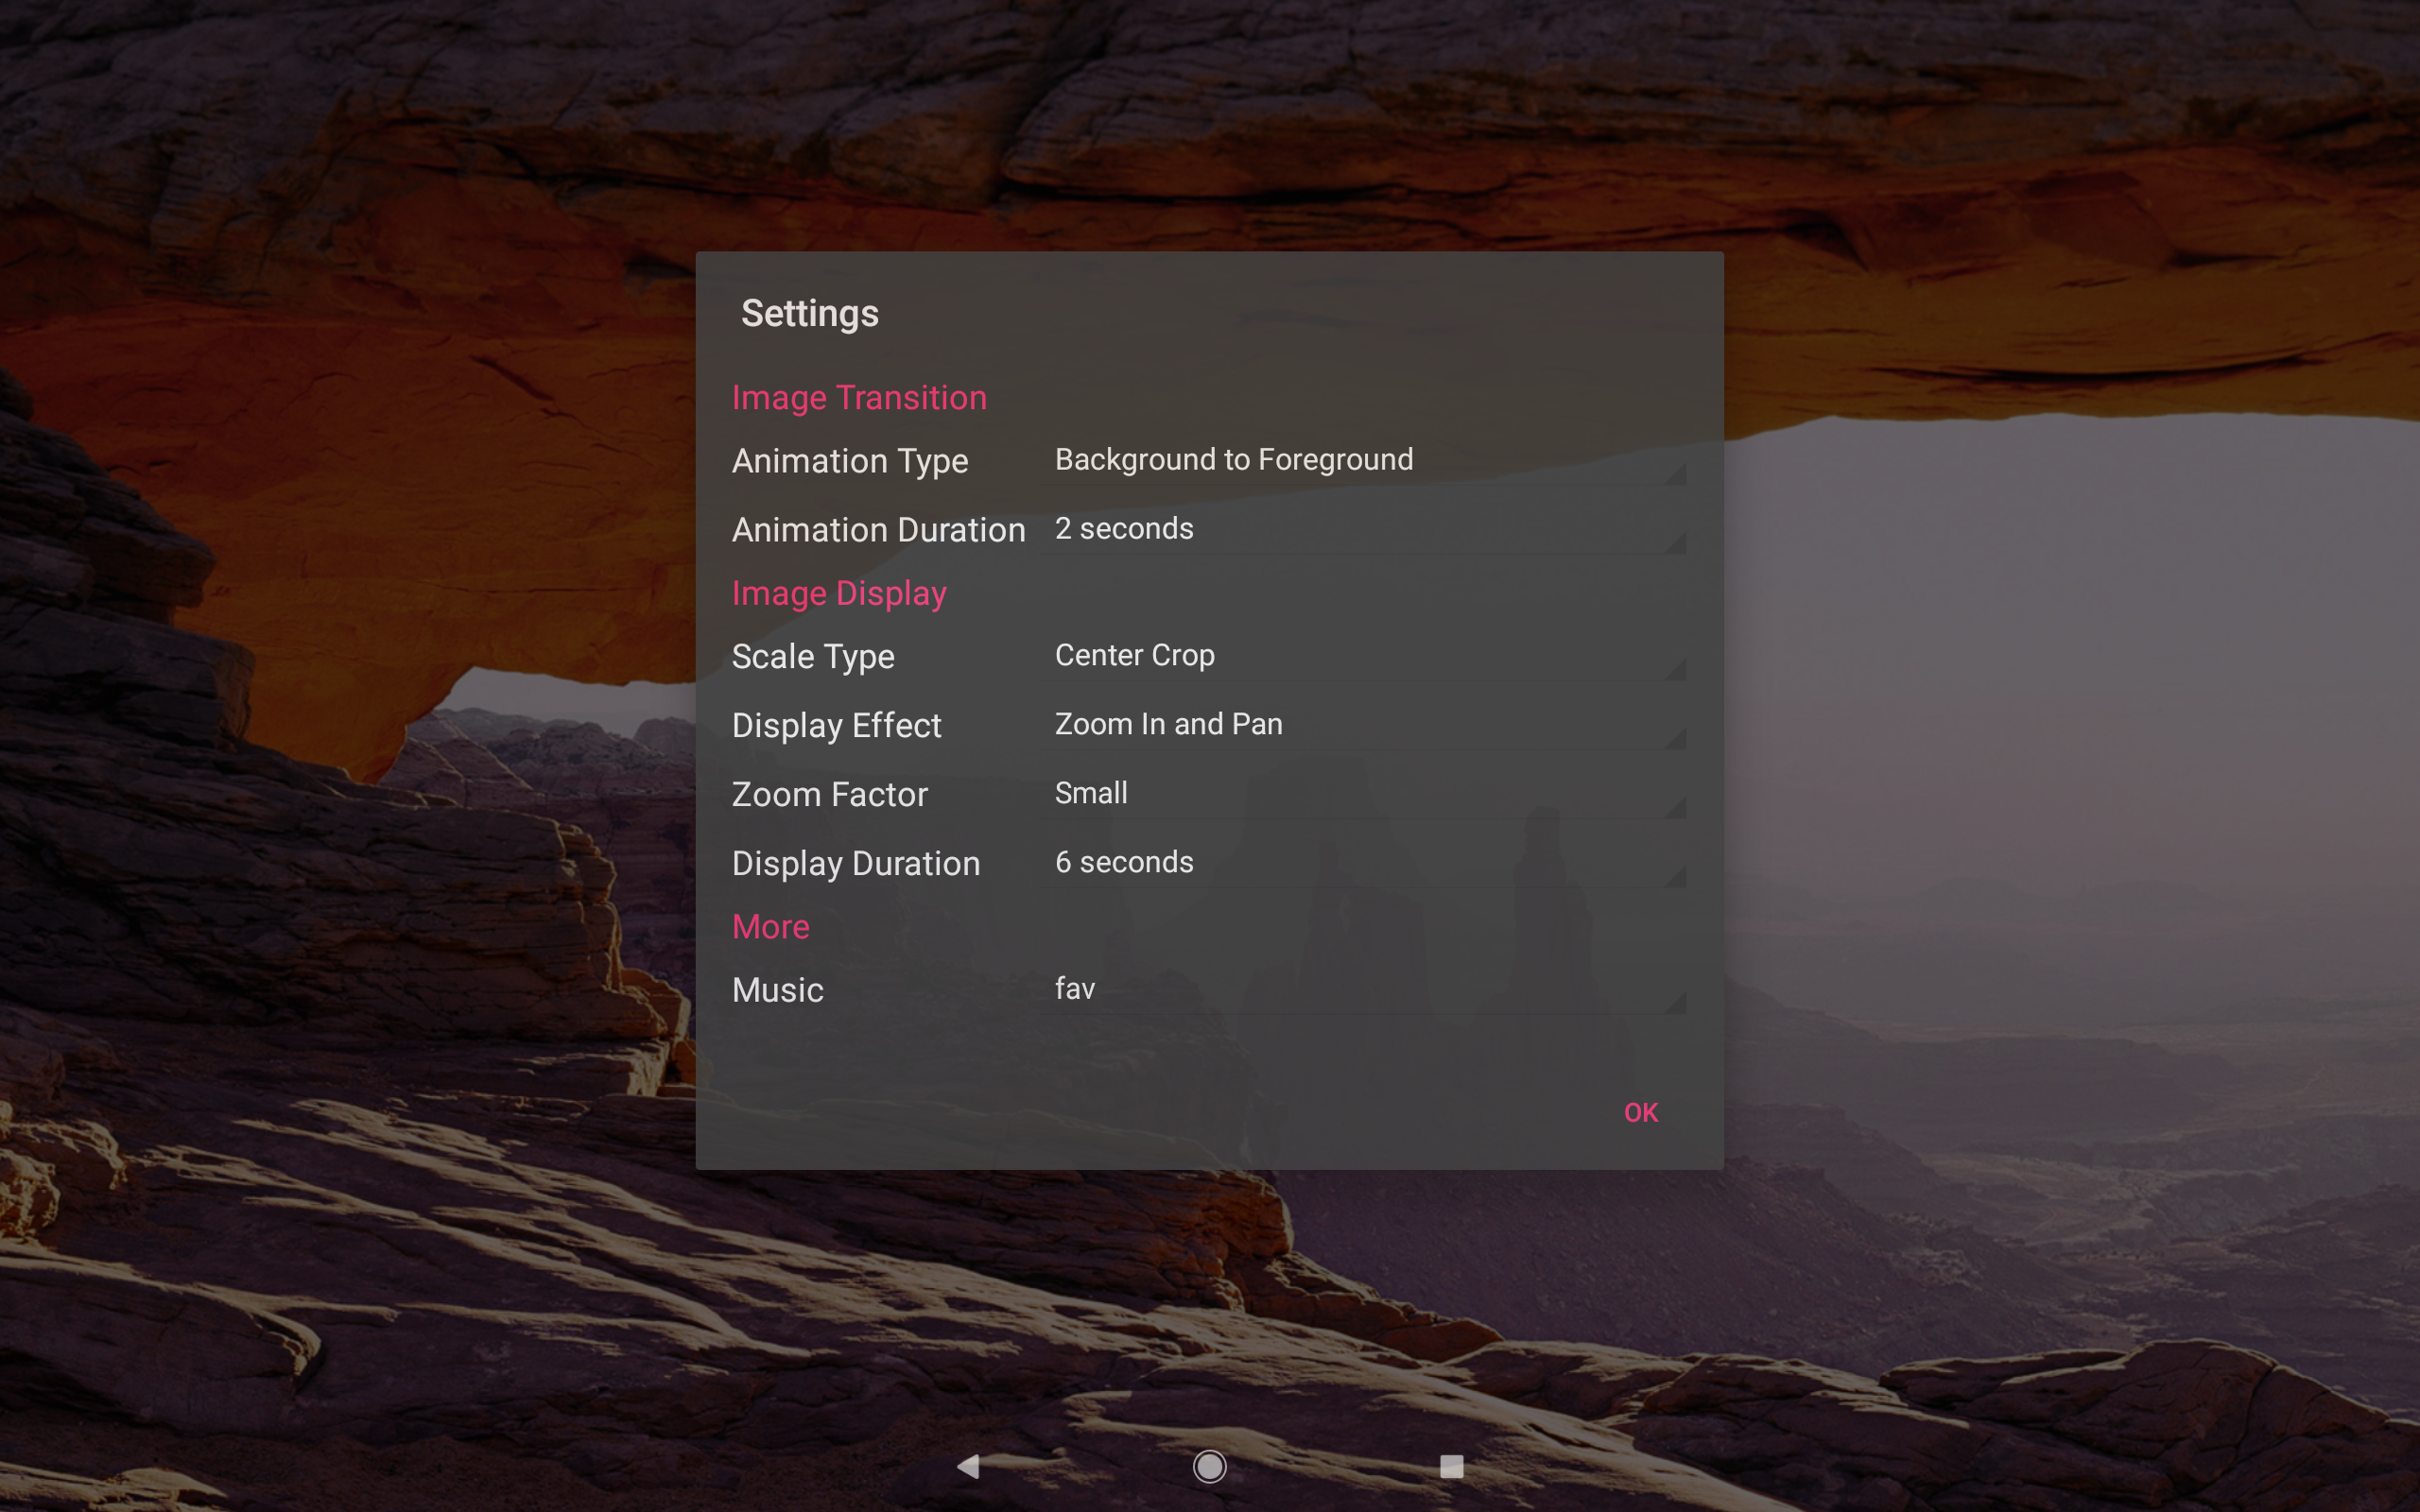The height and width of the screenshot is (1512, 2420).
Task: Tap the recent apps square icon
Action: (x=1451, y=1466)
